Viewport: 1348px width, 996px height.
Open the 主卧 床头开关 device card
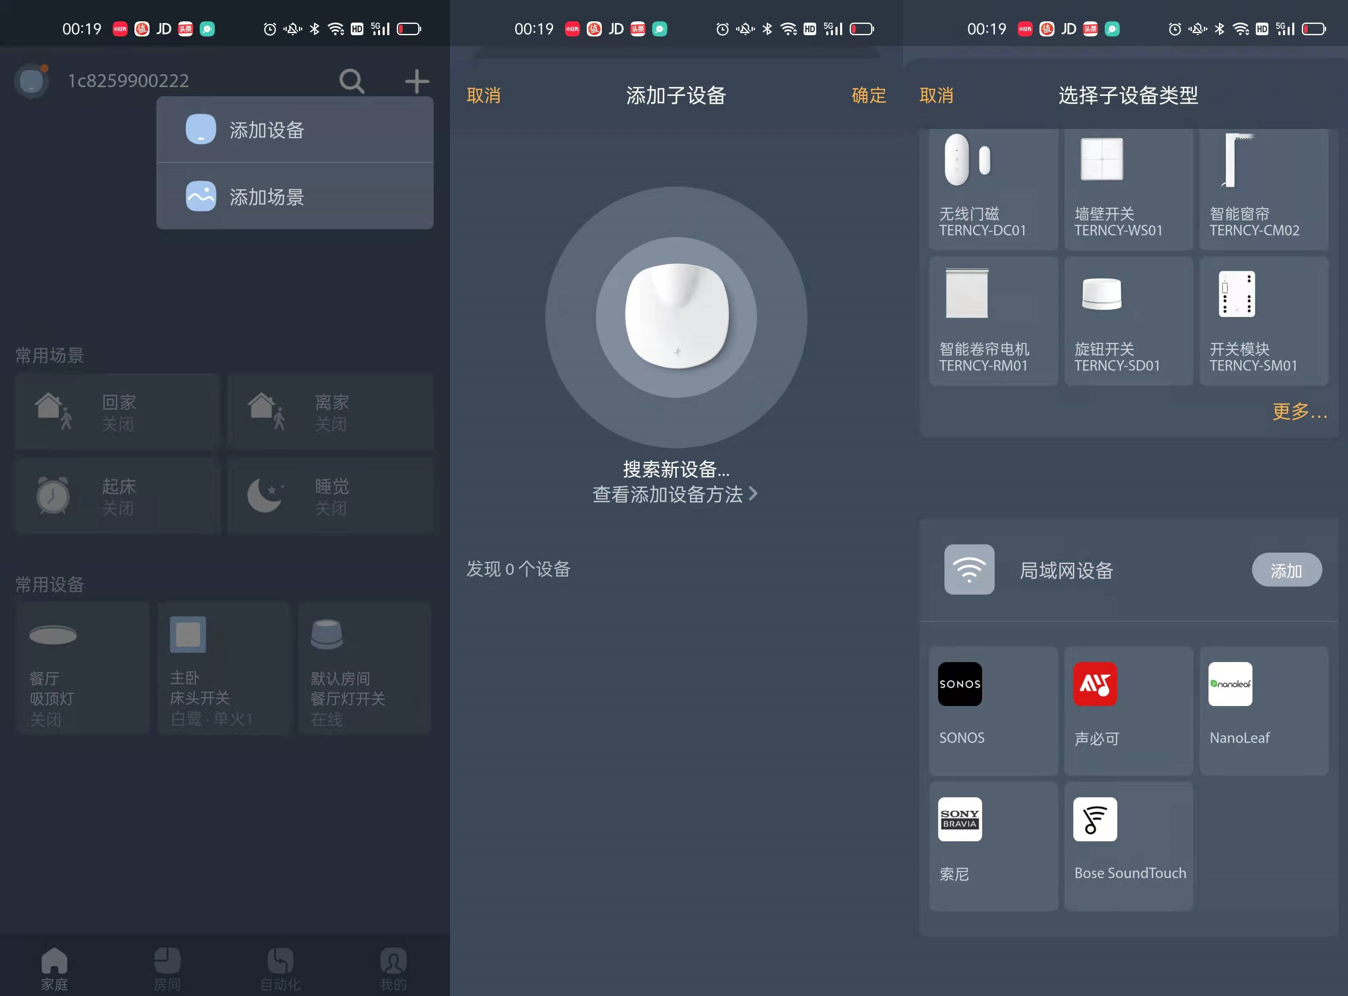pos(224,668)
